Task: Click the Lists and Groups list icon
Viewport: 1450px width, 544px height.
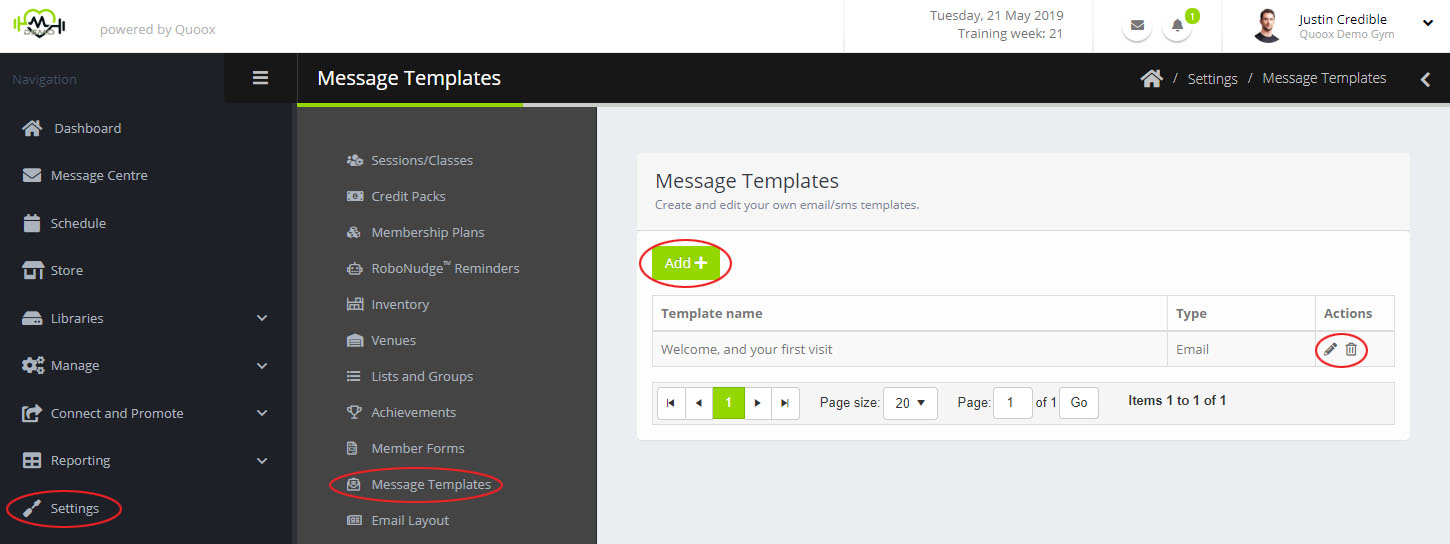Action: point(354,376)
